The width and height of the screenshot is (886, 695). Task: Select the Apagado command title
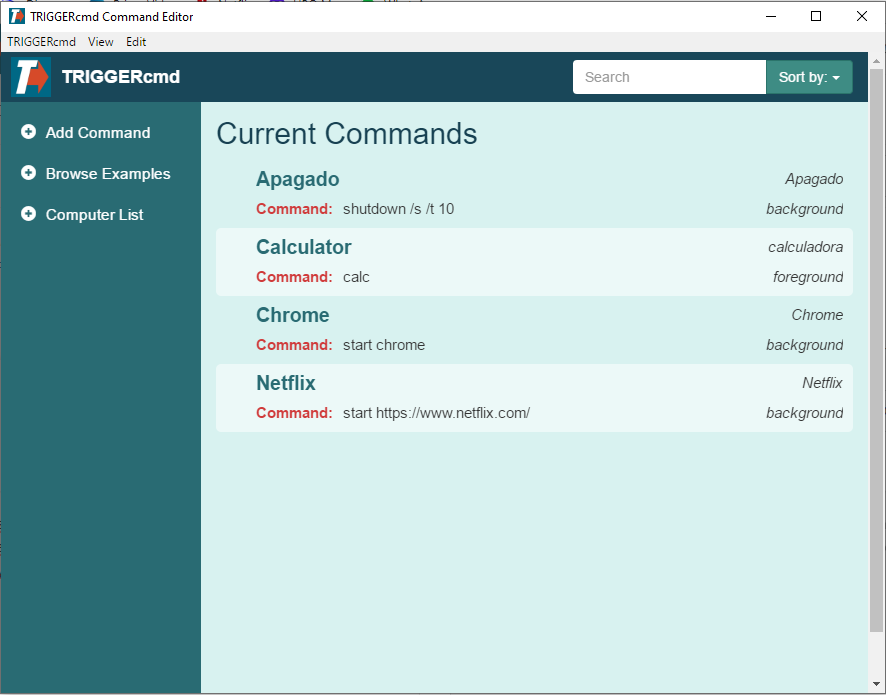click(x=298, y=179)
